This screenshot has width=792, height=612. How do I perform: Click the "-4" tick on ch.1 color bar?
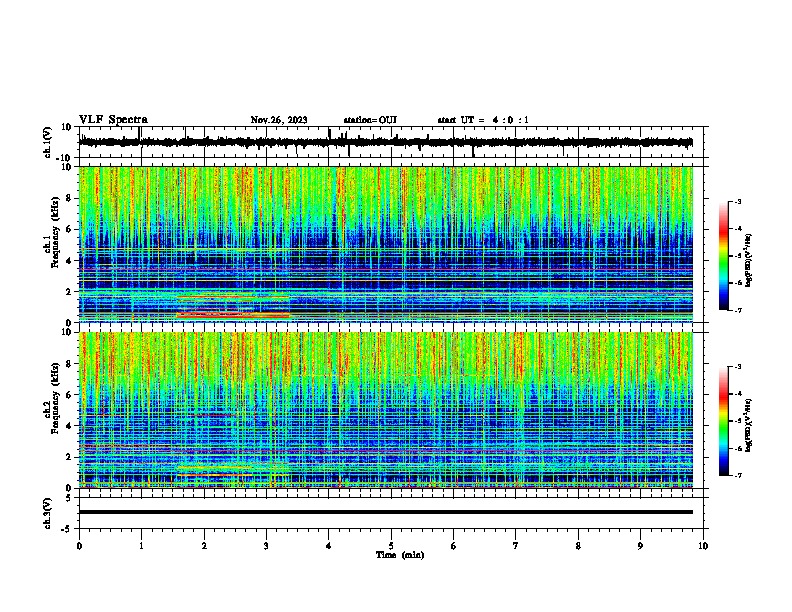click(737, 229)
